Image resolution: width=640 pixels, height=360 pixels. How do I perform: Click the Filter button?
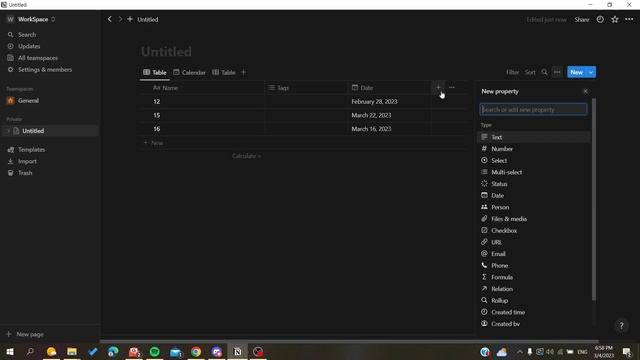512,72
